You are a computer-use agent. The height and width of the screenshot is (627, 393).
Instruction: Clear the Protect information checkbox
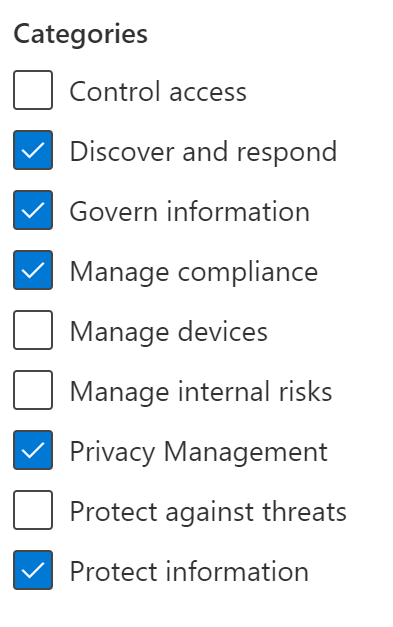[x=33, y=570]
